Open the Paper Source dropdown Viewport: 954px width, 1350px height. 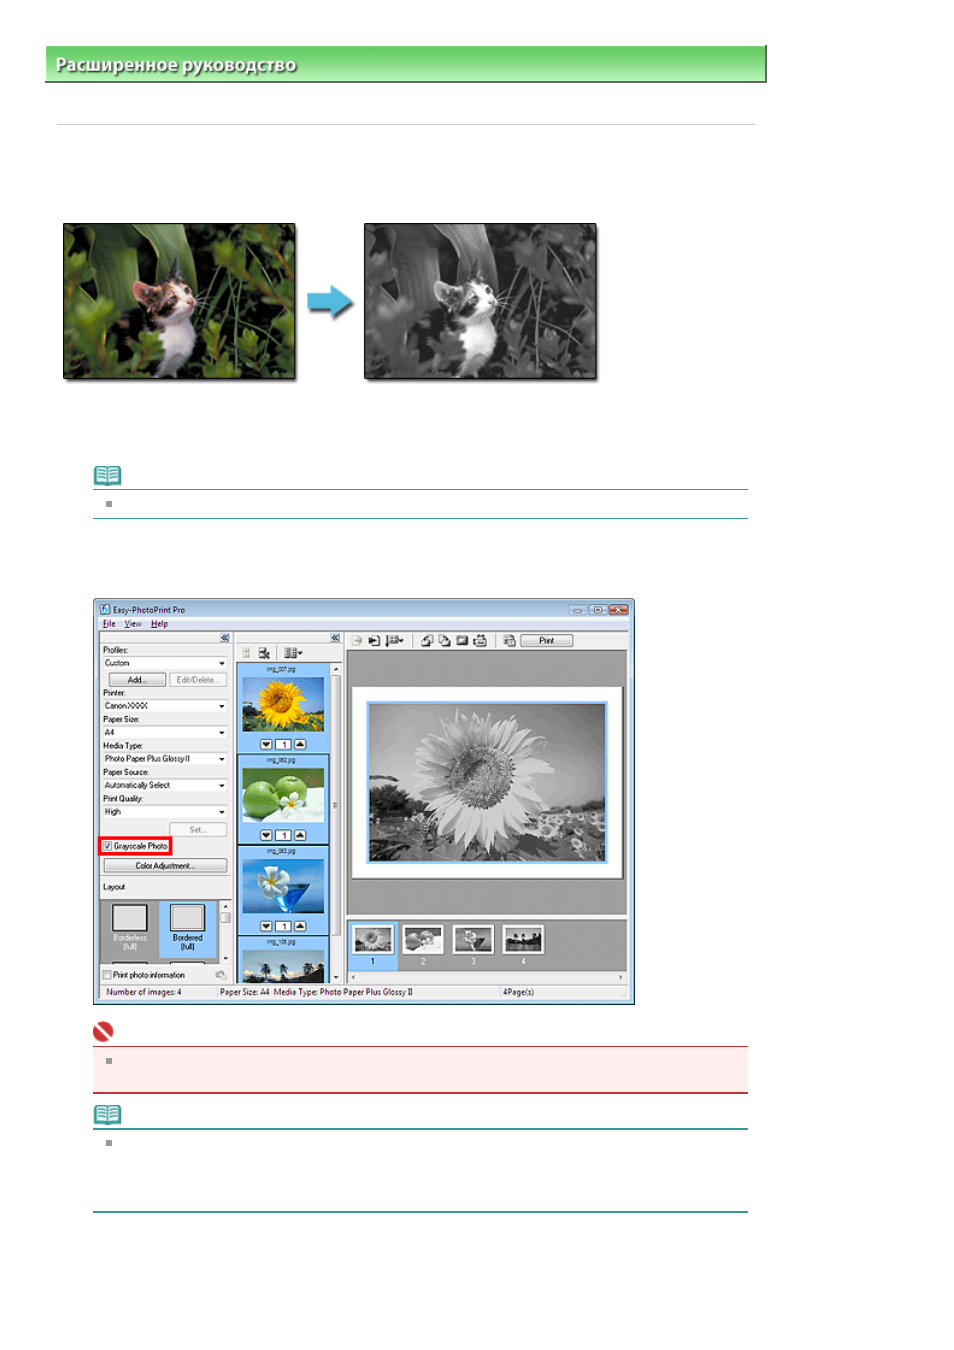[165, 785]
